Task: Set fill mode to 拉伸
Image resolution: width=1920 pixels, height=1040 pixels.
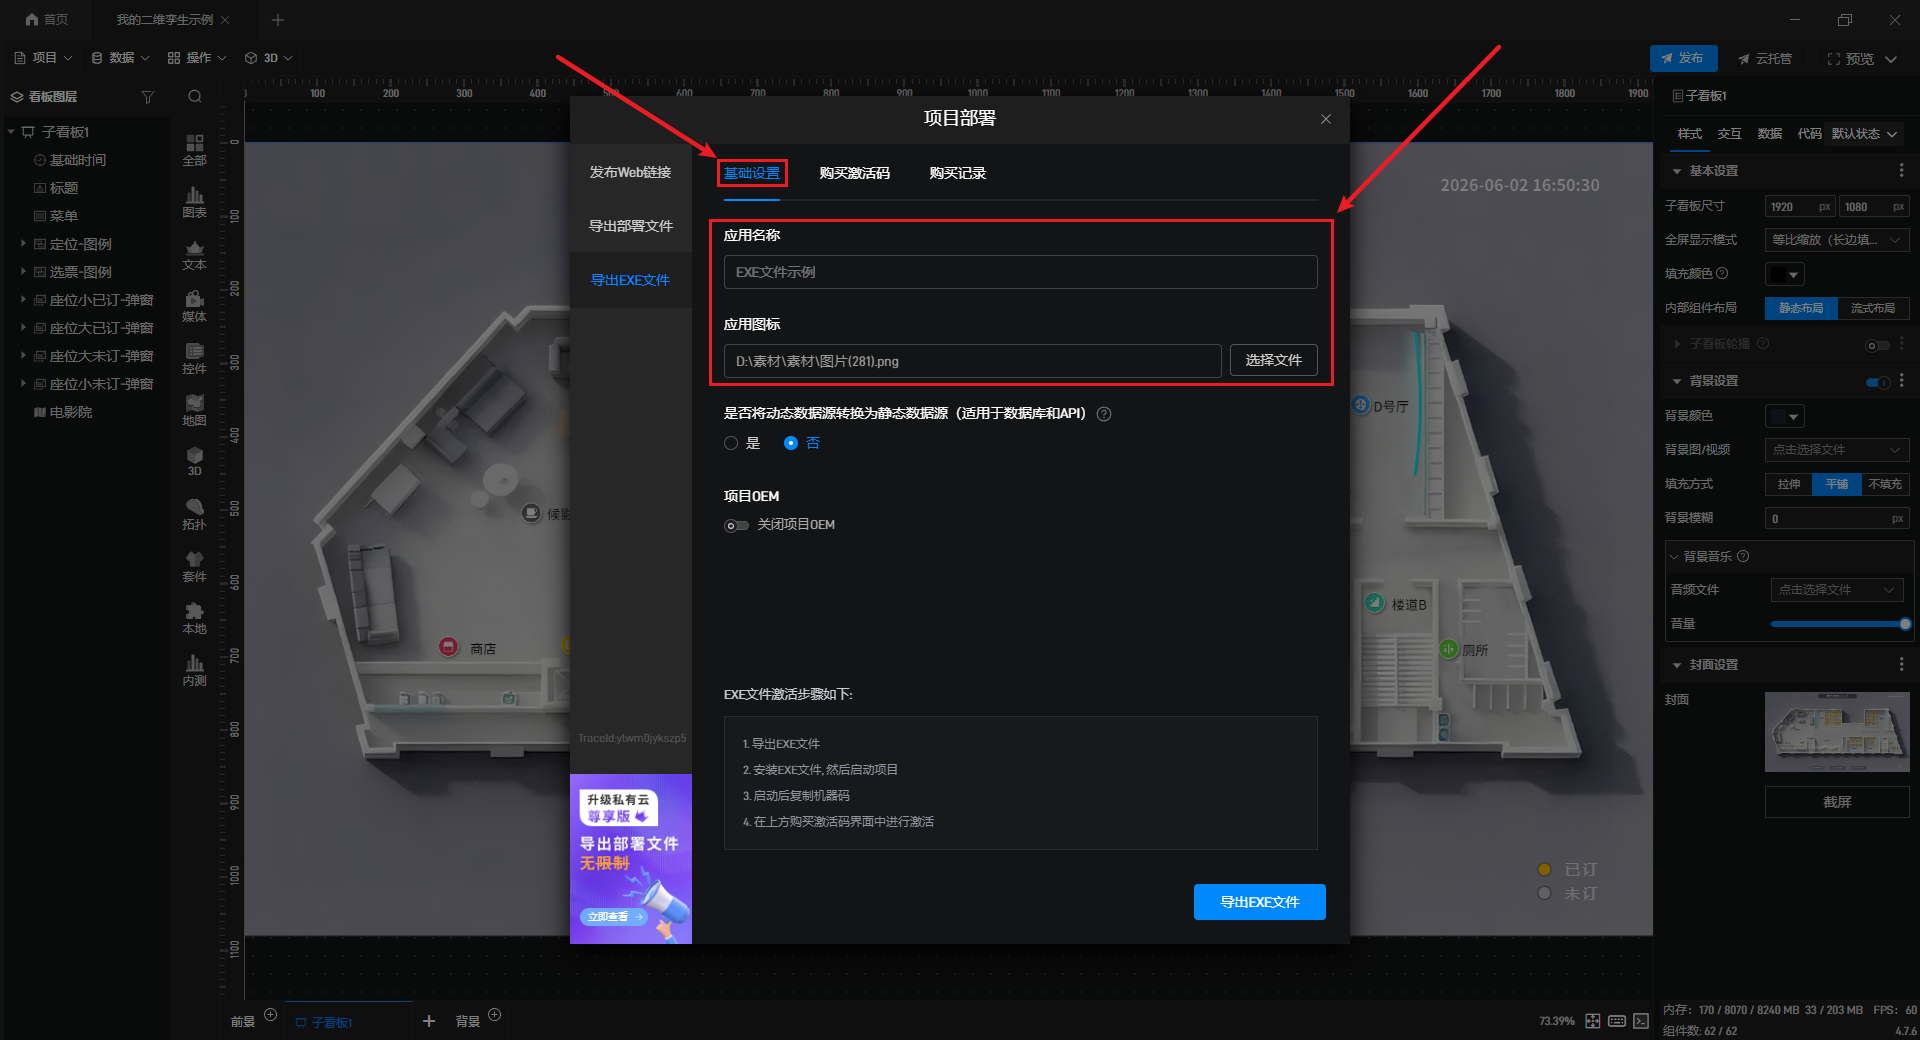Action: pos(1789,484)
